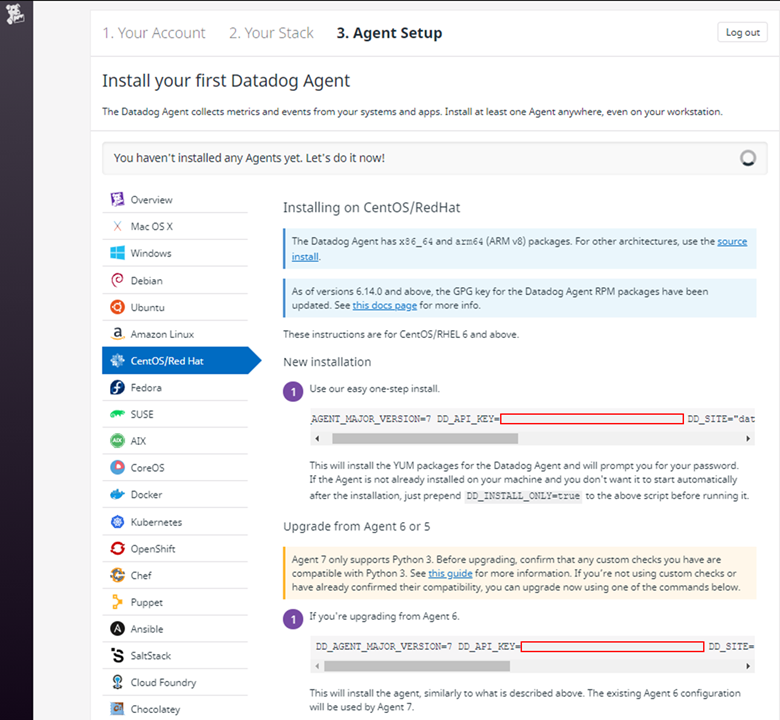Click the Mac OS X icon
This screenshot has width=780, height=720.
pos(117,226)
